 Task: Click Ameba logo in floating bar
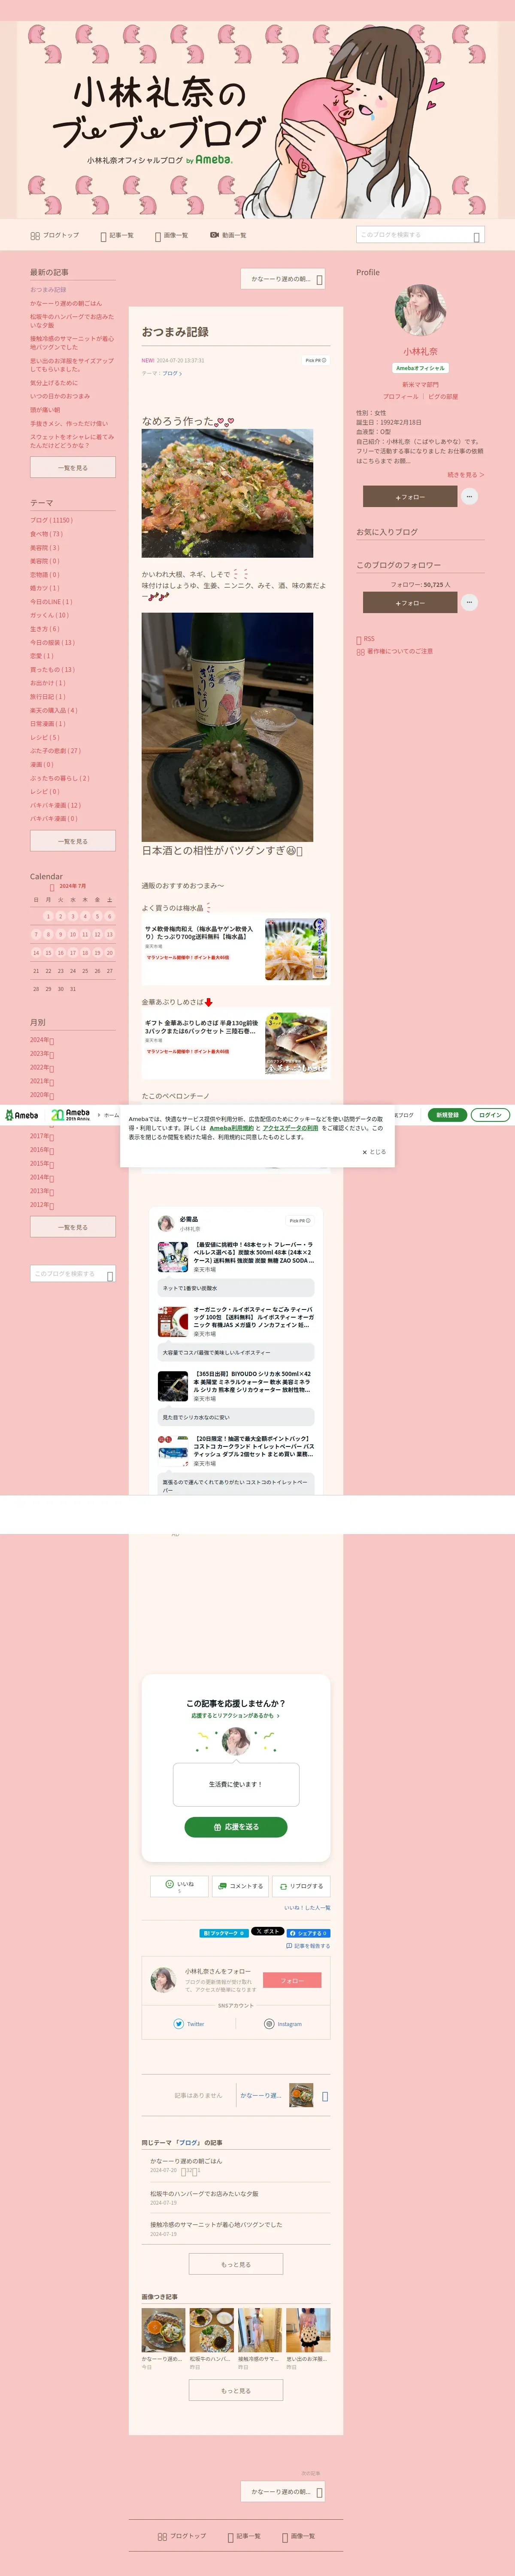point(21,1115)
